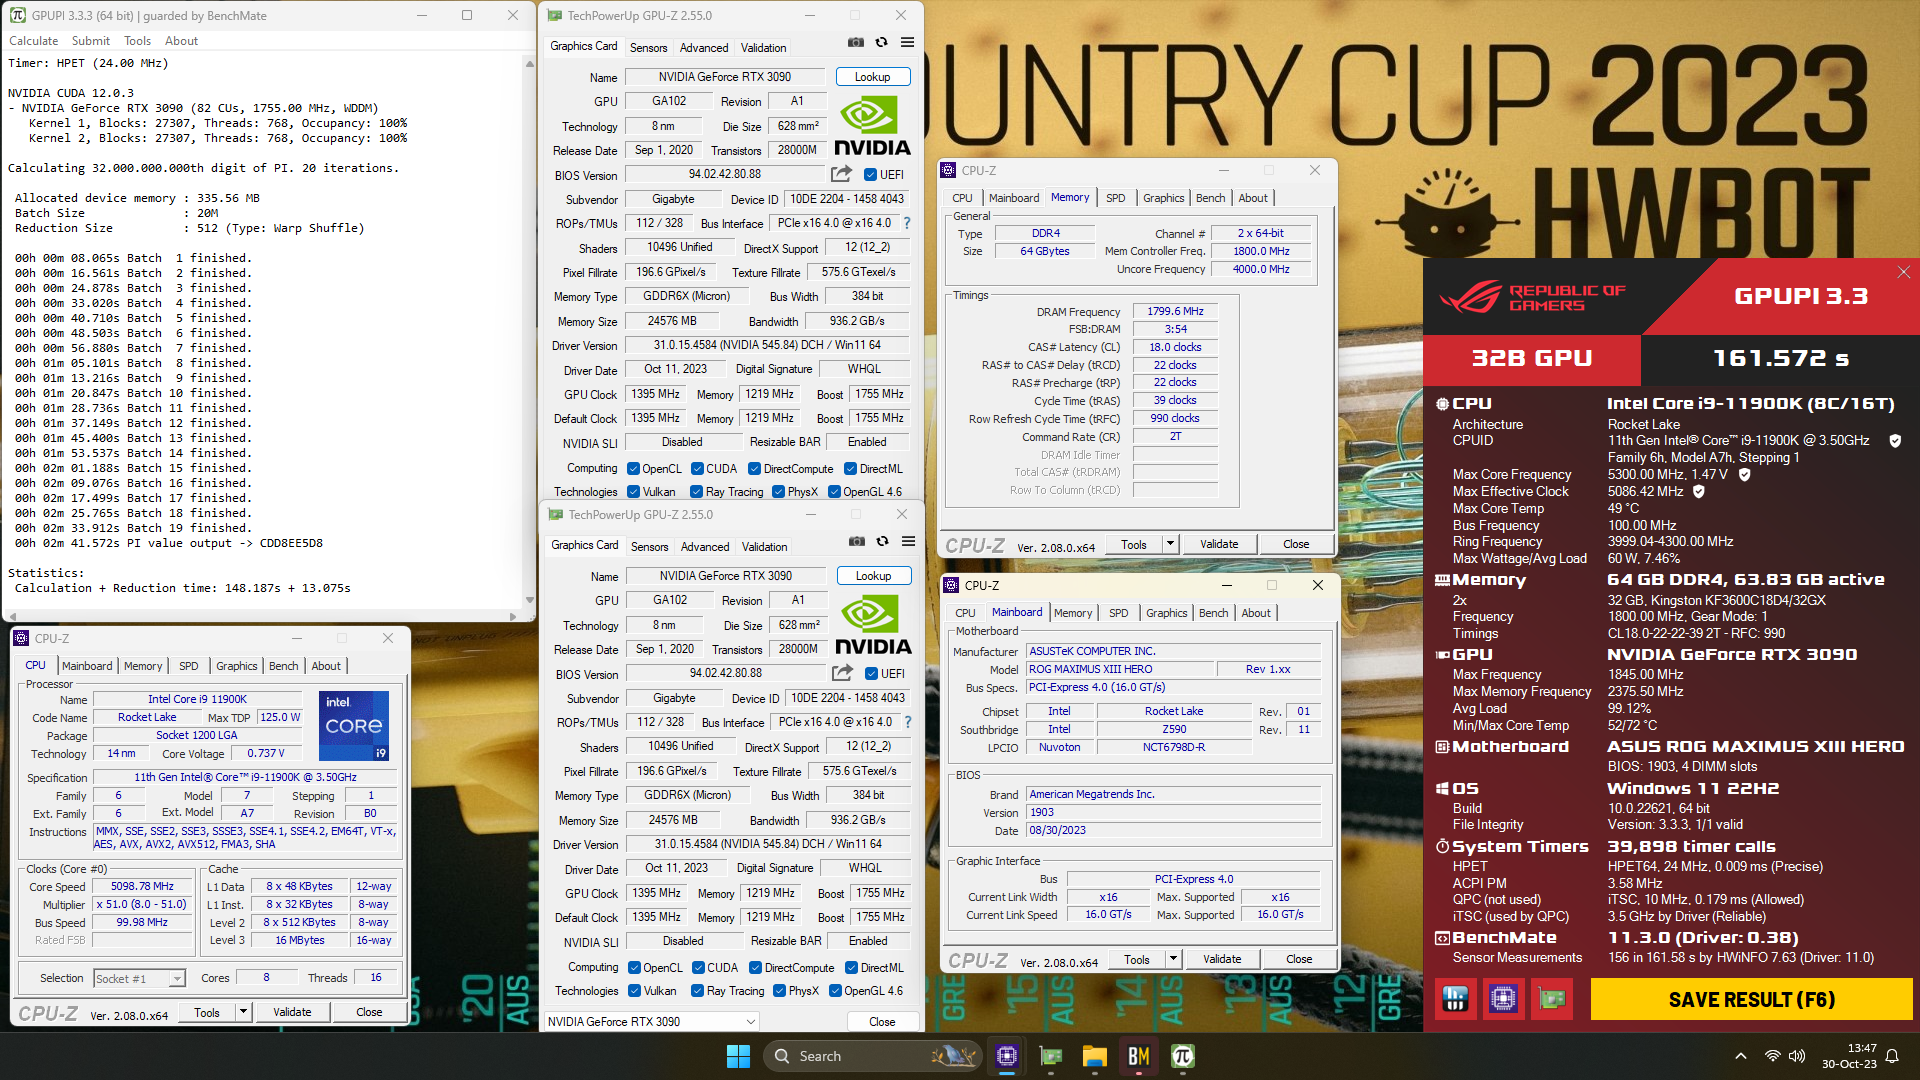Image resolution: width=1920 pixels, height=1080 pixels.
Task: Toggle the Ray Tracing checkbox in the top GPU-Z
Action: [697, 492]
